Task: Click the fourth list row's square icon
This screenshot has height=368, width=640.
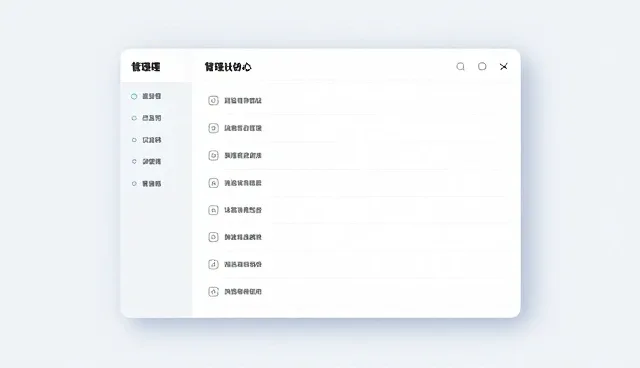Action: [x=213, y=183]
